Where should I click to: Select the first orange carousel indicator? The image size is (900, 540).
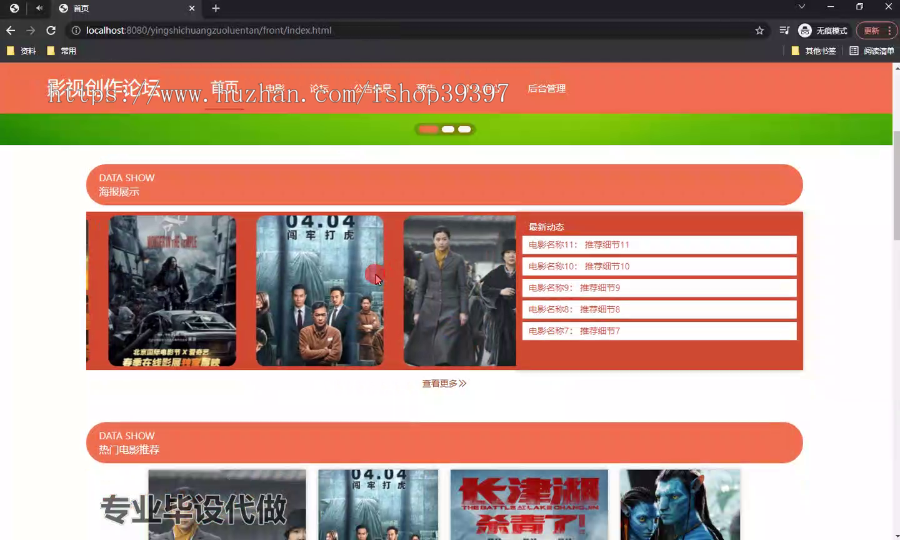[428, 129]
